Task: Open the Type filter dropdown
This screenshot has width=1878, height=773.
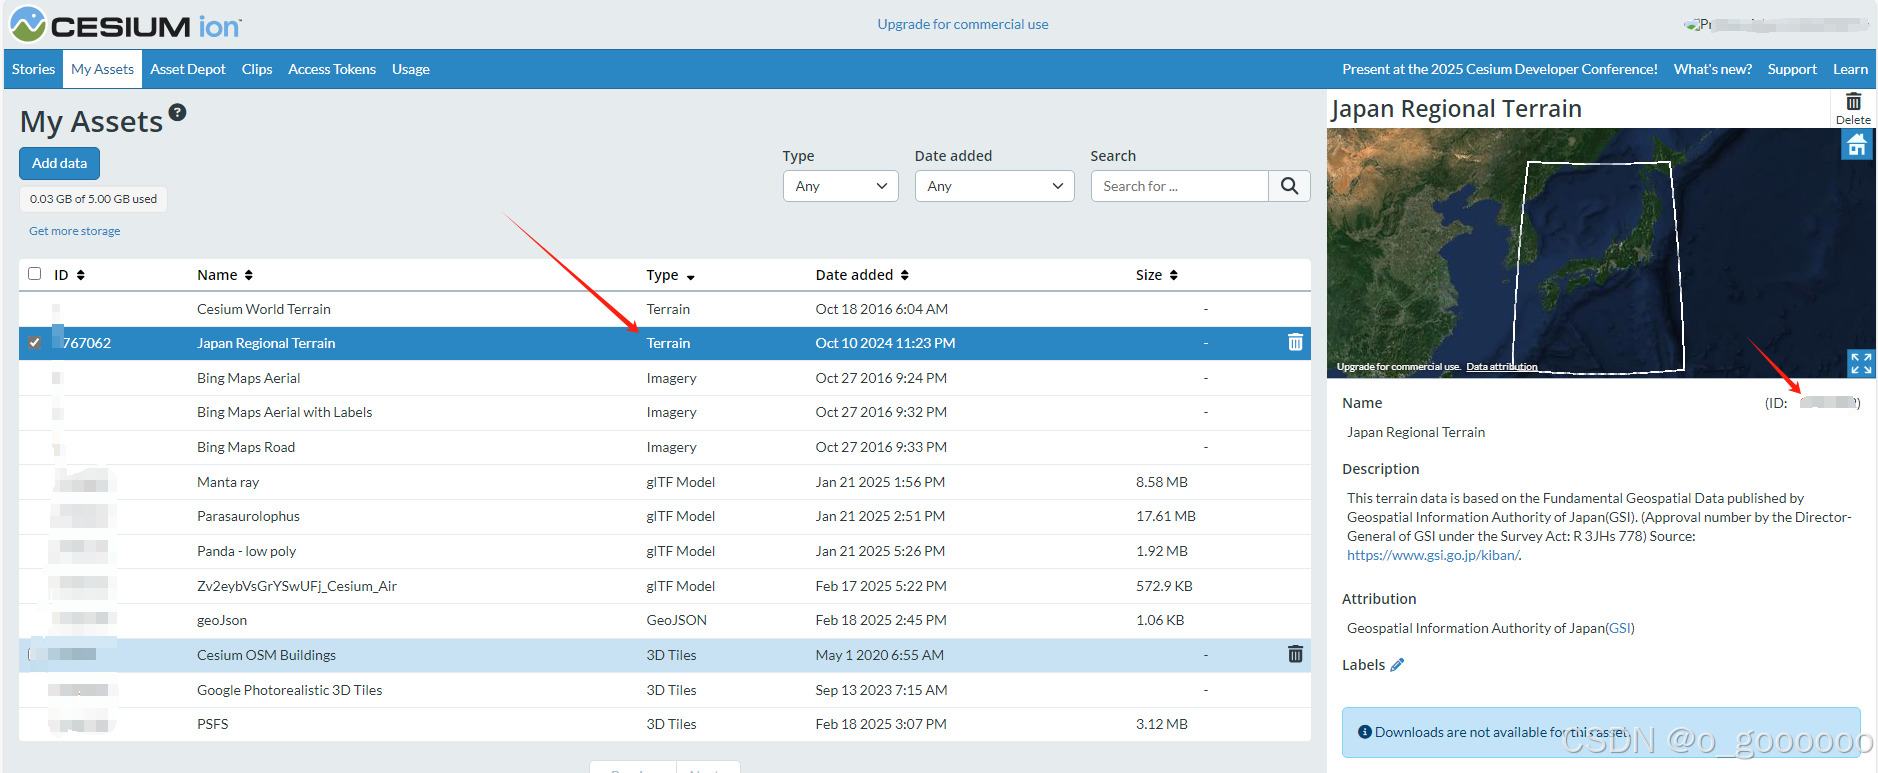Action: click(x=841, y=186)
